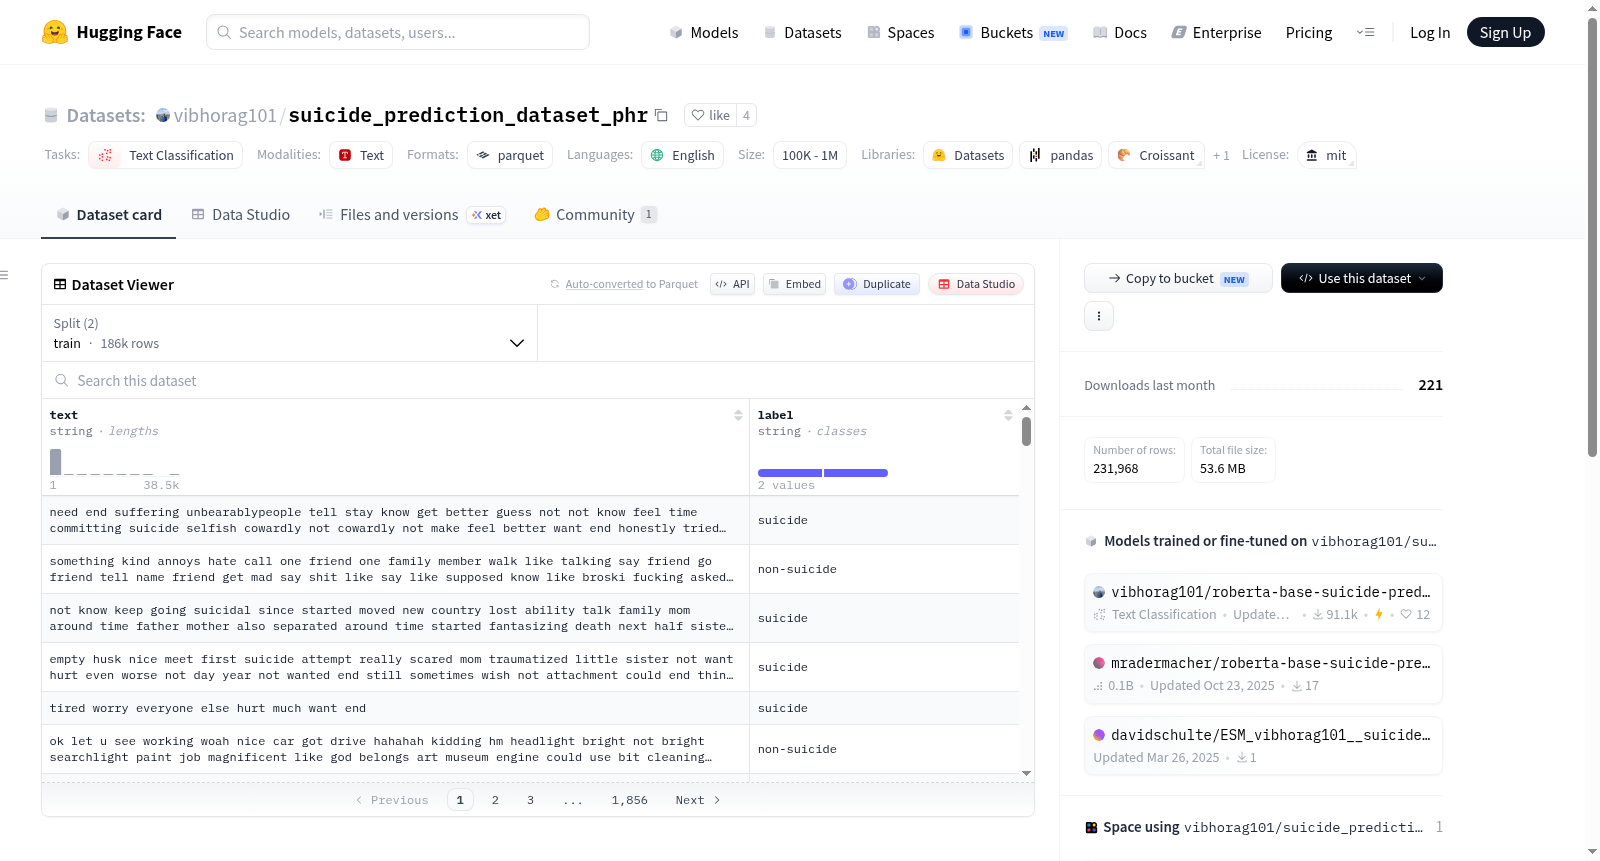Click Log In link

(1430, 32)
